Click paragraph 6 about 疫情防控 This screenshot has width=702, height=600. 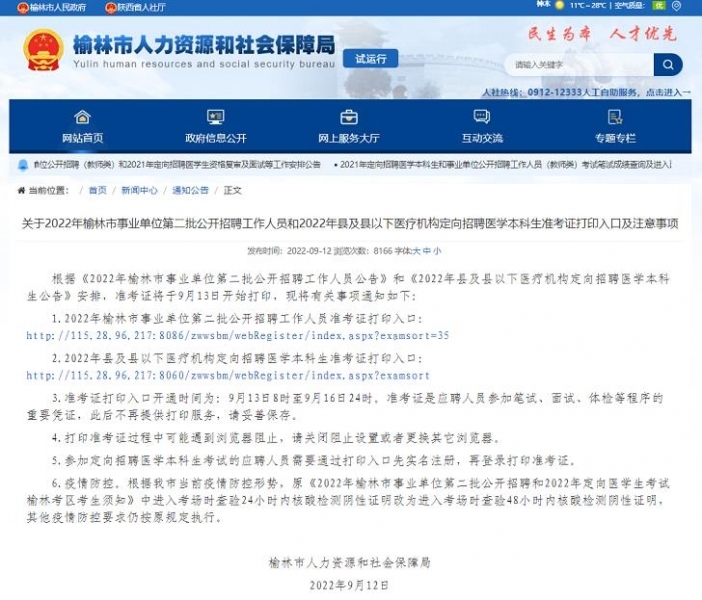pos(348,500)
